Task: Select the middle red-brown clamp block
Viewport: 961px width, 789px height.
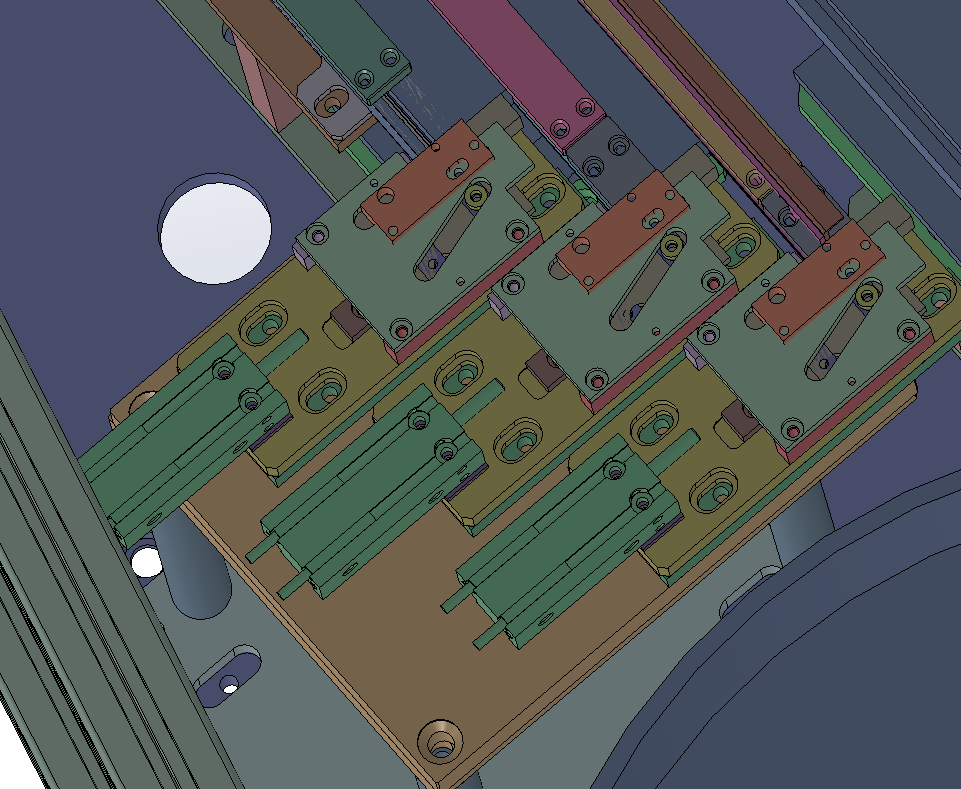Action: click(x=623, y=231)
